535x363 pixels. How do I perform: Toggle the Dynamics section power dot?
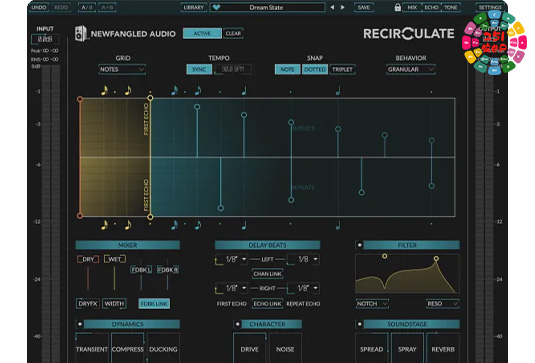pyautogui.click(x=80, y=324)
